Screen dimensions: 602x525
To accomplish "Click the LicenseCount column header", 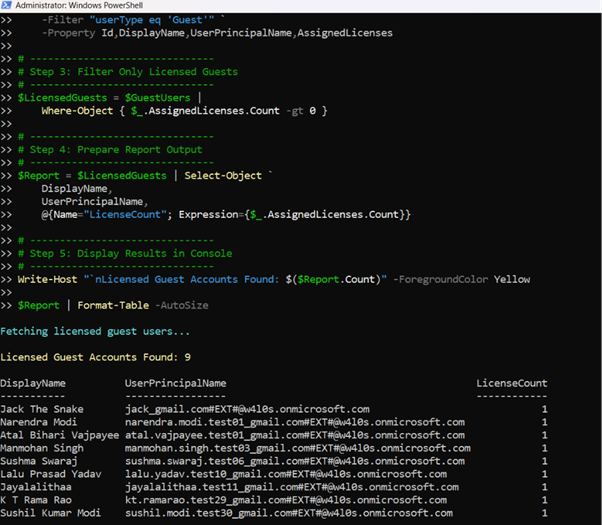I will tap(512, 383).
